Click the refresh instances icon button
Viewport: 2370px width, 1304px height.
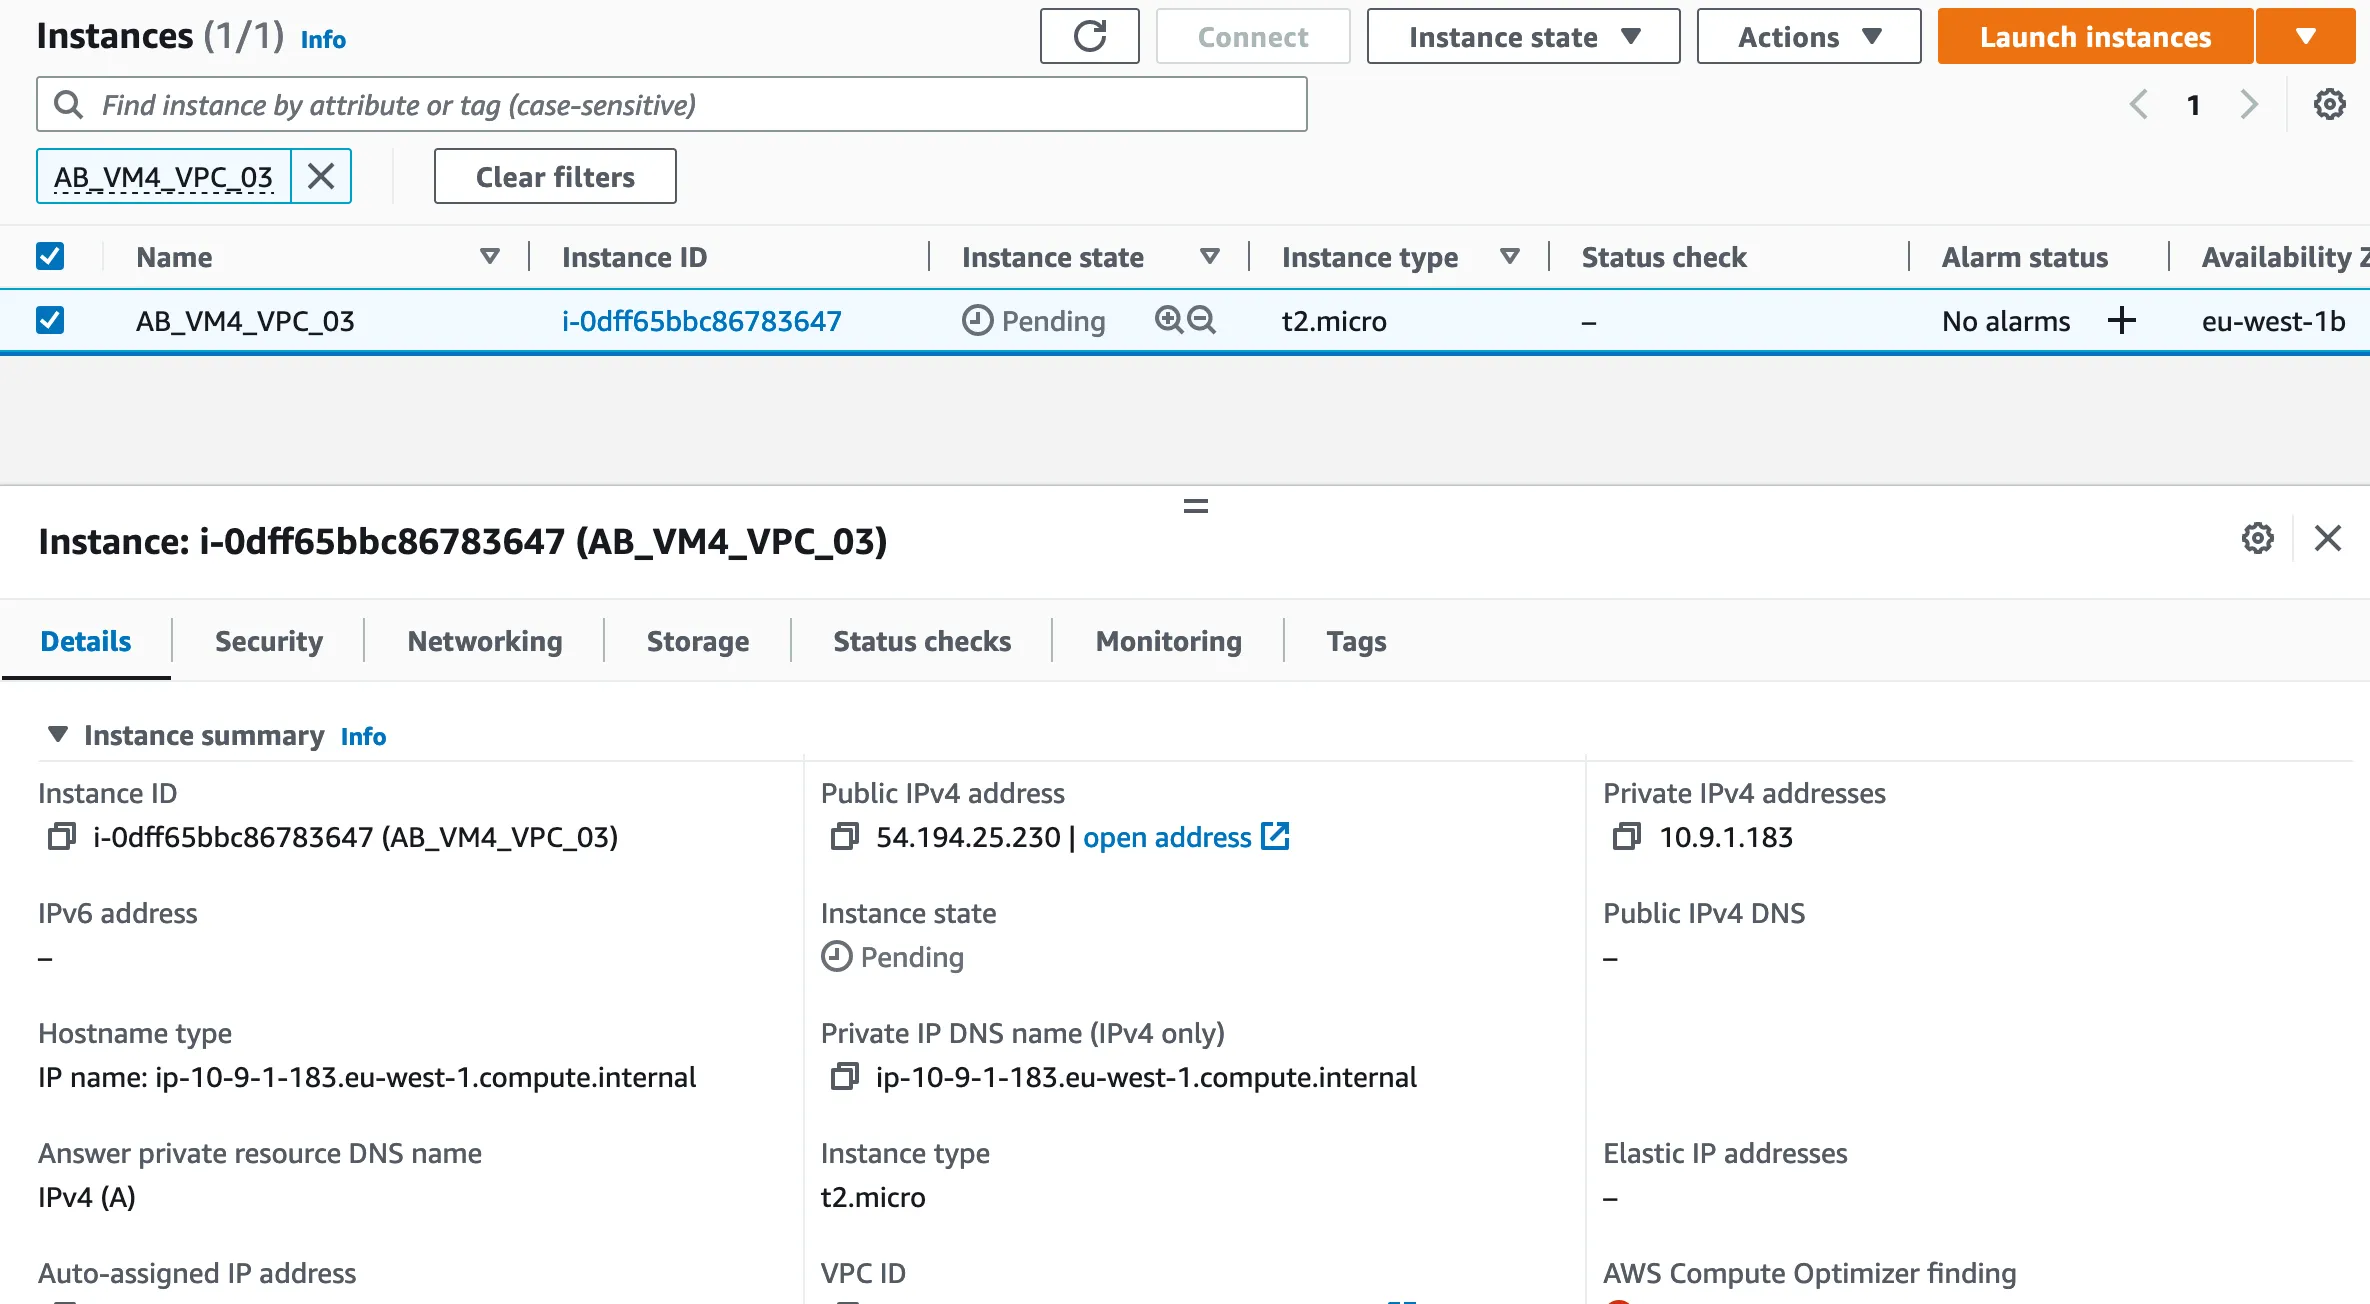click(x=1089, y=37)
